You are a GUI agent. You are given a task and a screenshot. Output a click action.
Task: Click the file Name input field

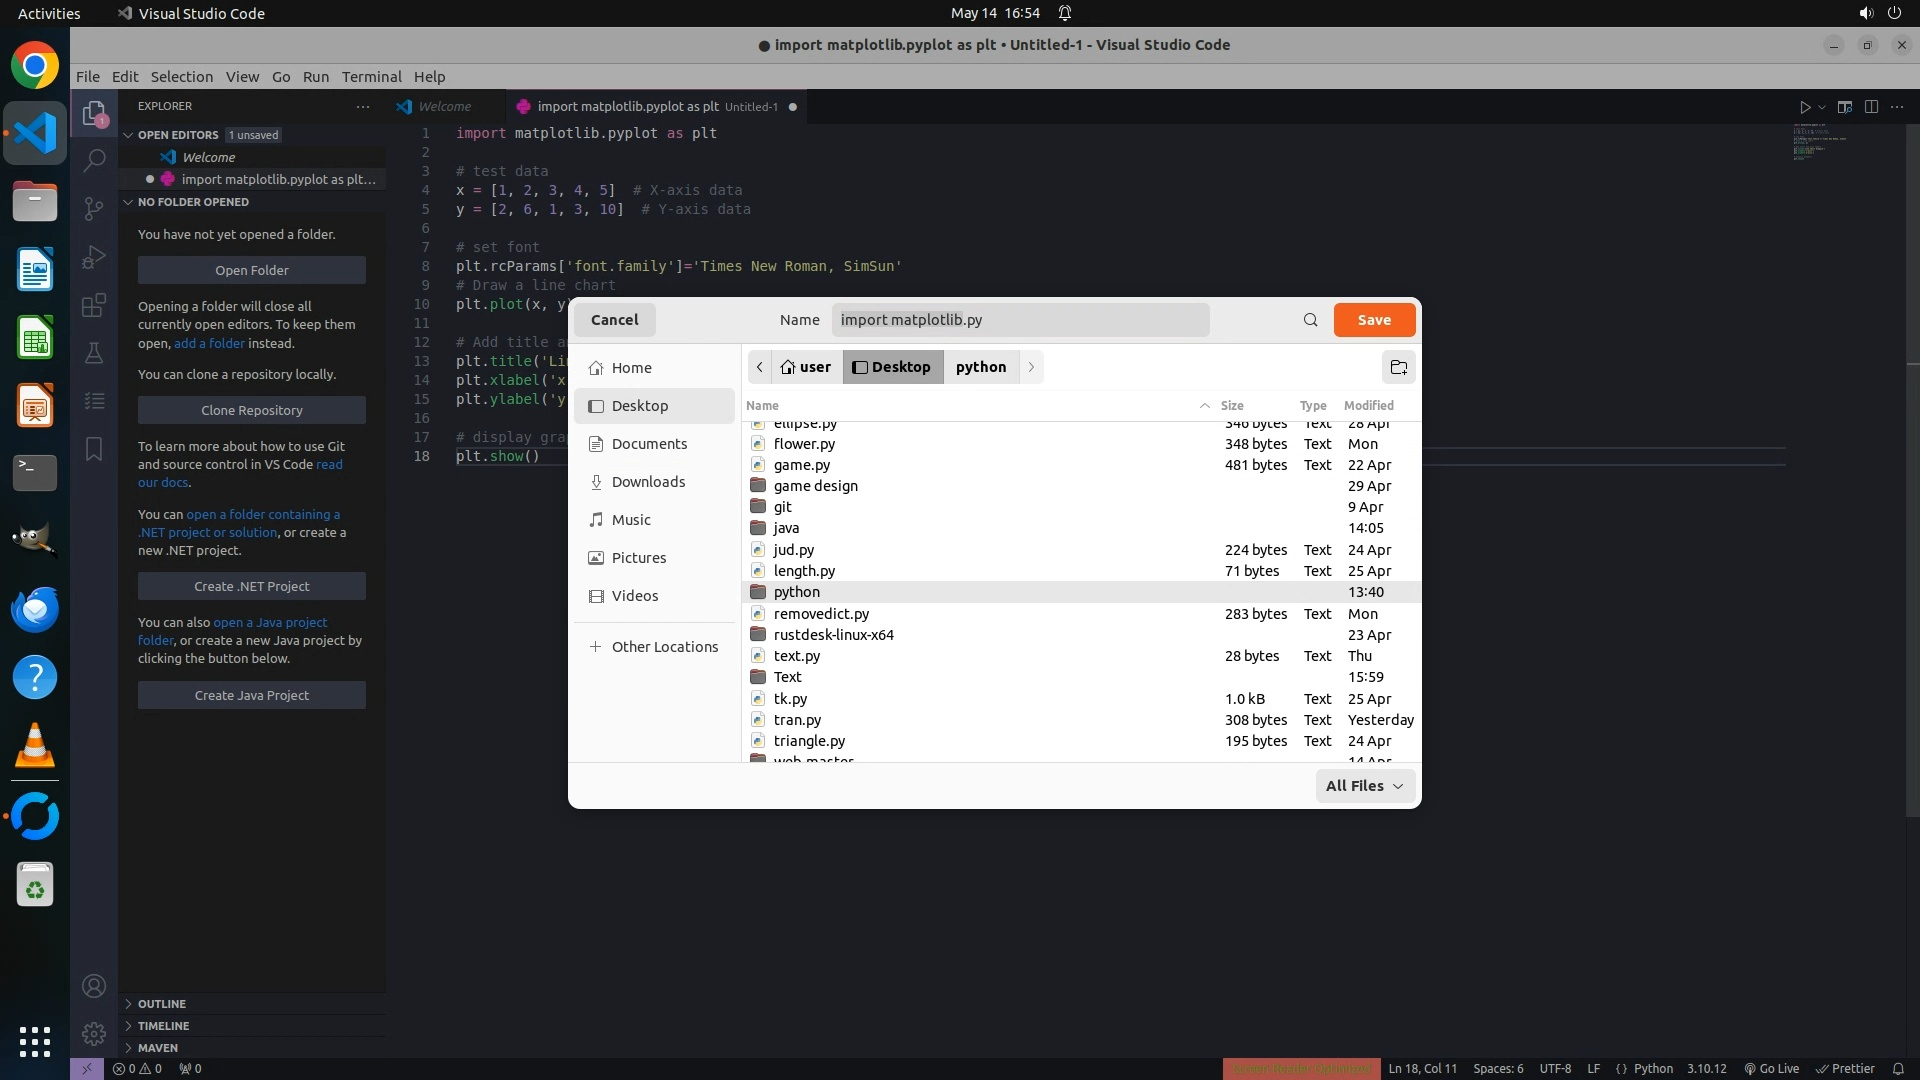tap(1020, 320)
